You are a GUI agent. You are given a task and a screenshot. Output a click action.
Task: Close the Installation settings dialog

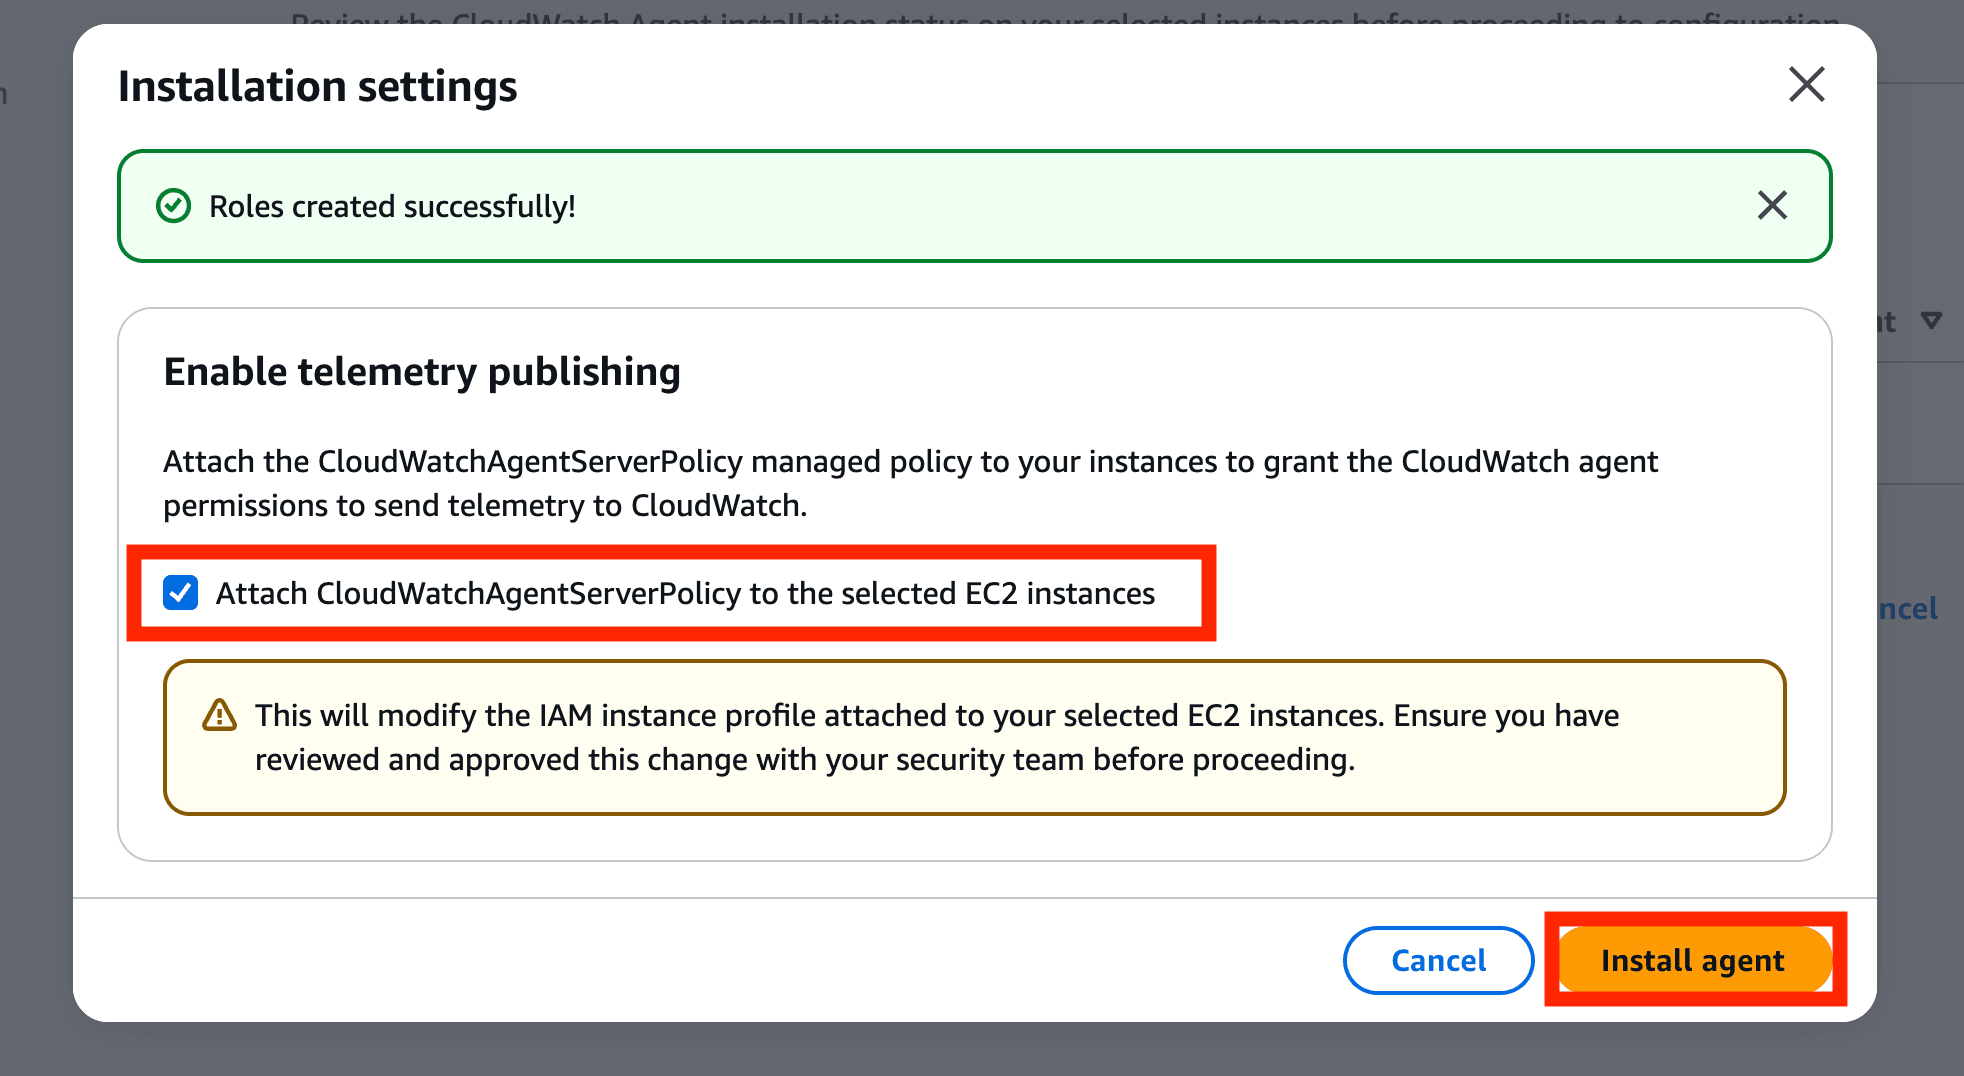[1806, 85]
